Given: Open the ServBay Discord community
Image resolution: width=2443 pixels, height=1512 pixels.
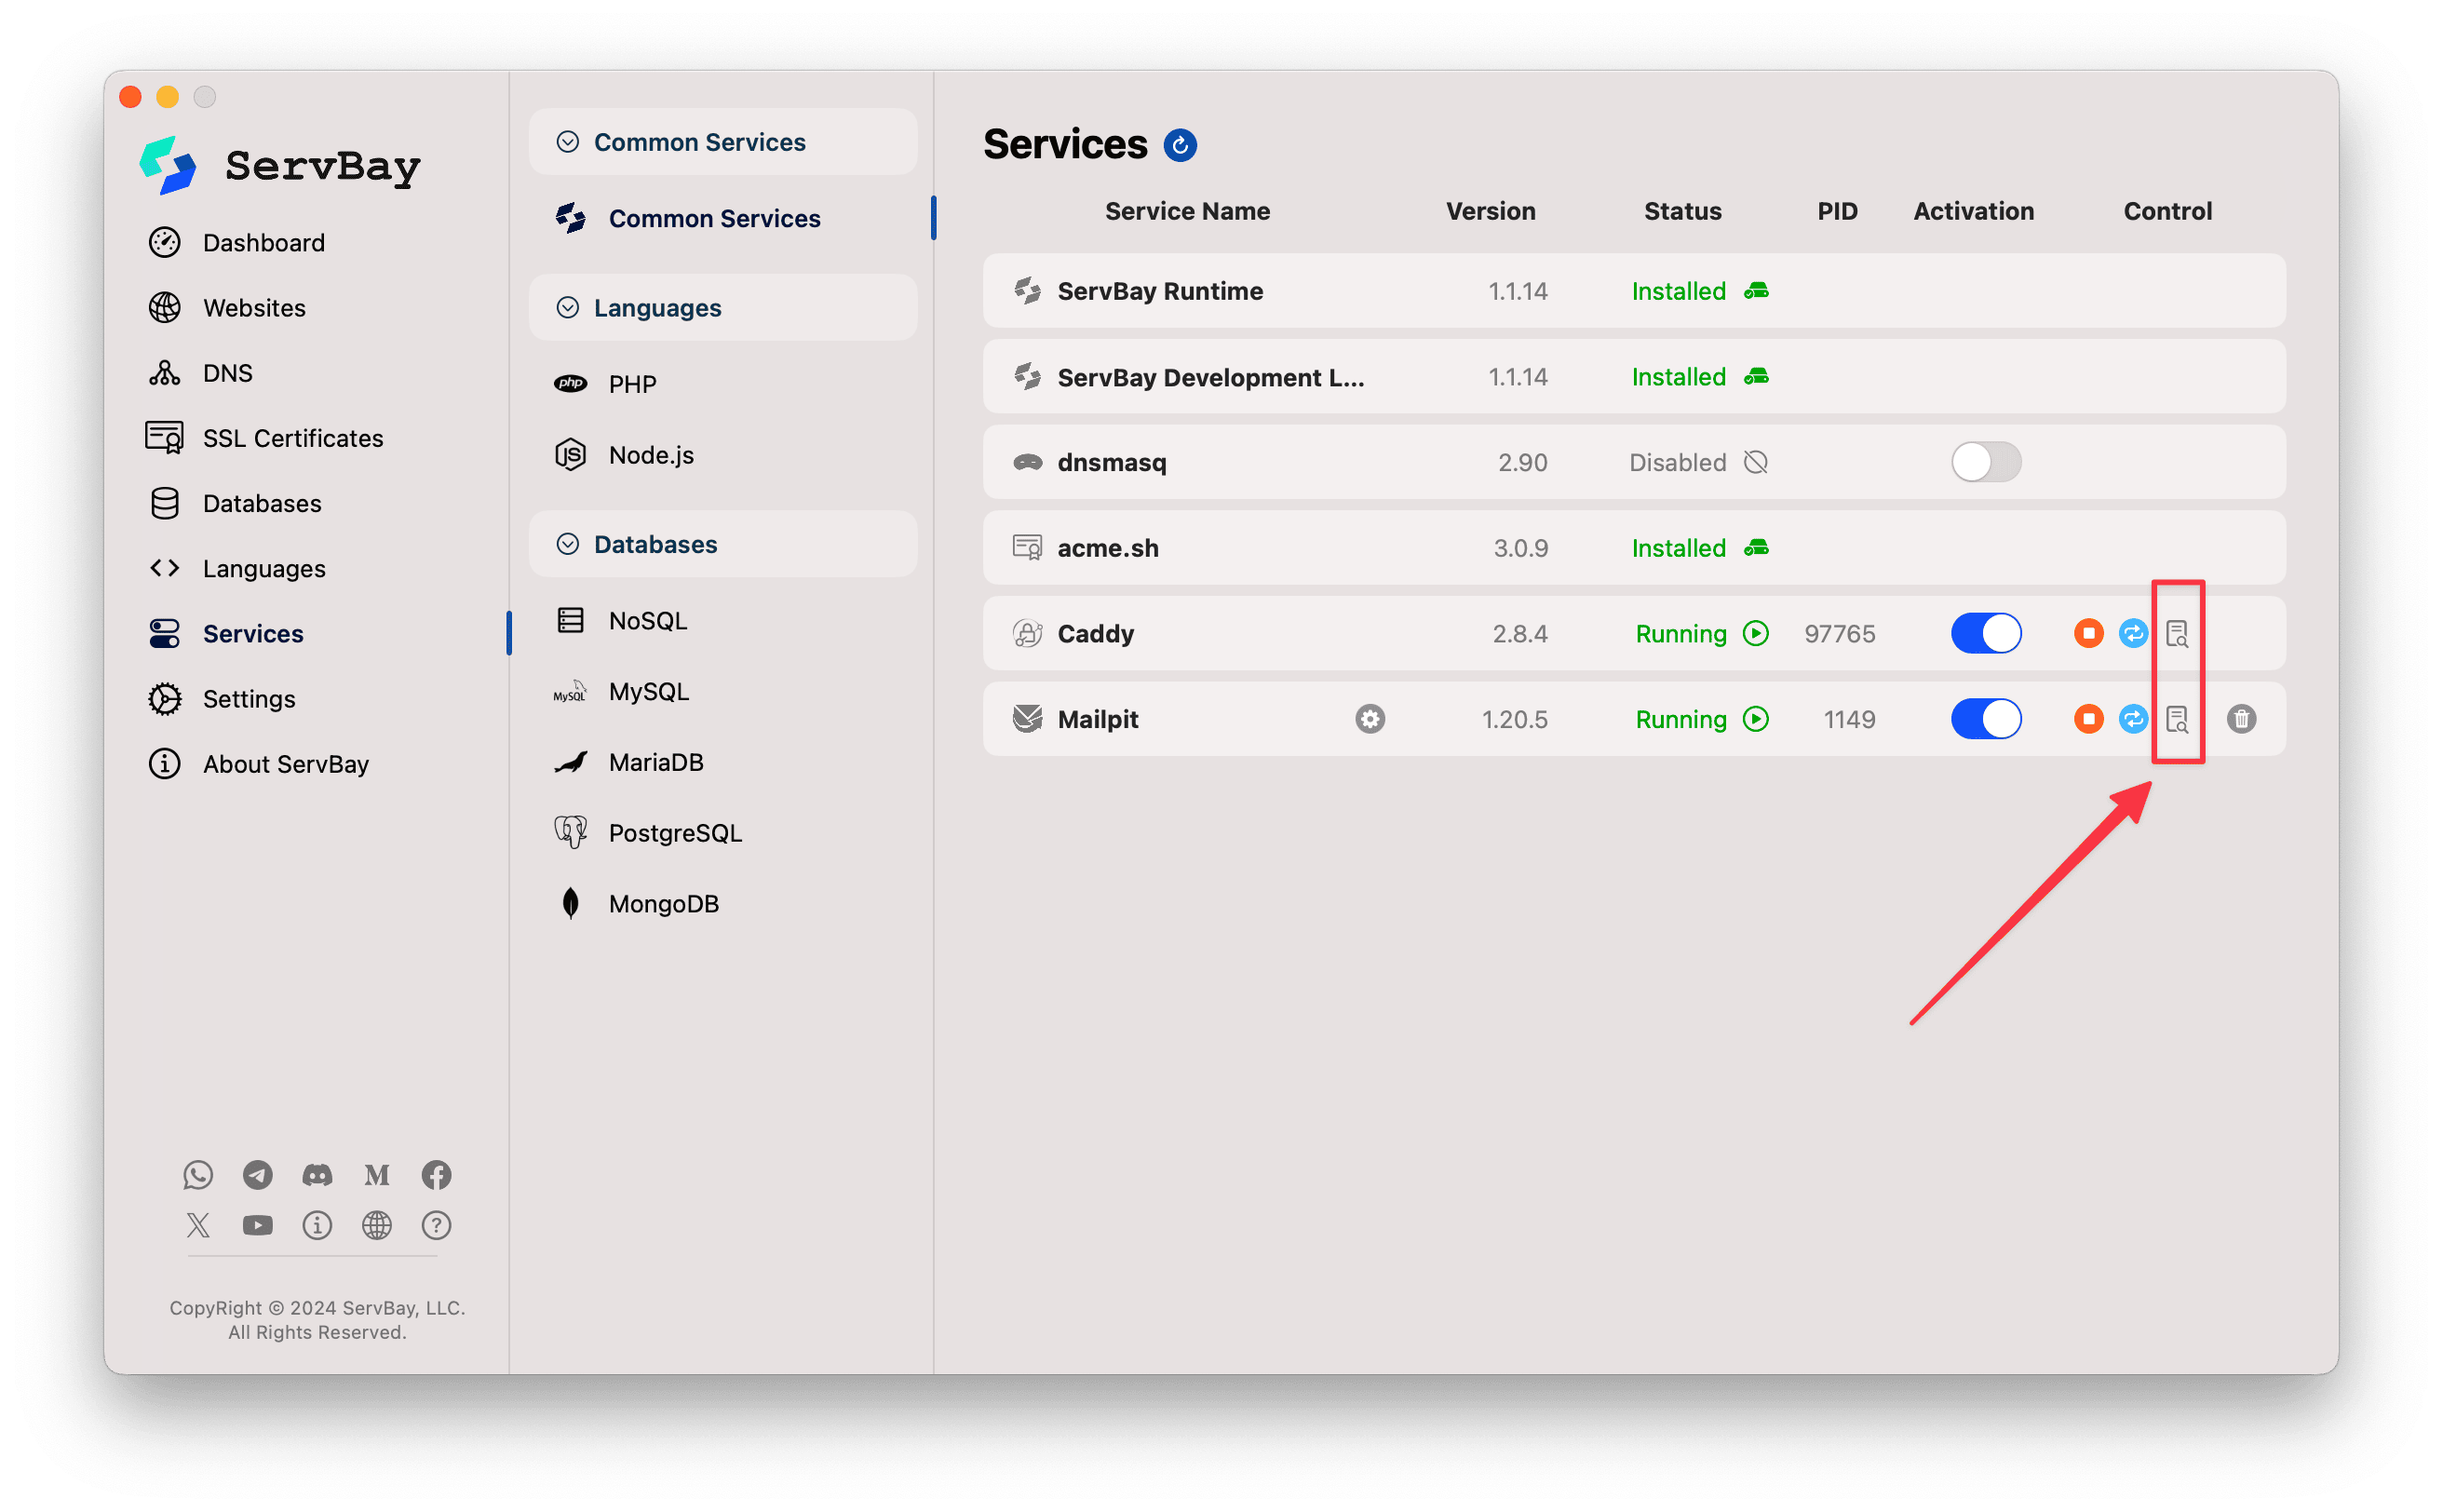Looking at the screenshot, I should tap(317, 1175).
